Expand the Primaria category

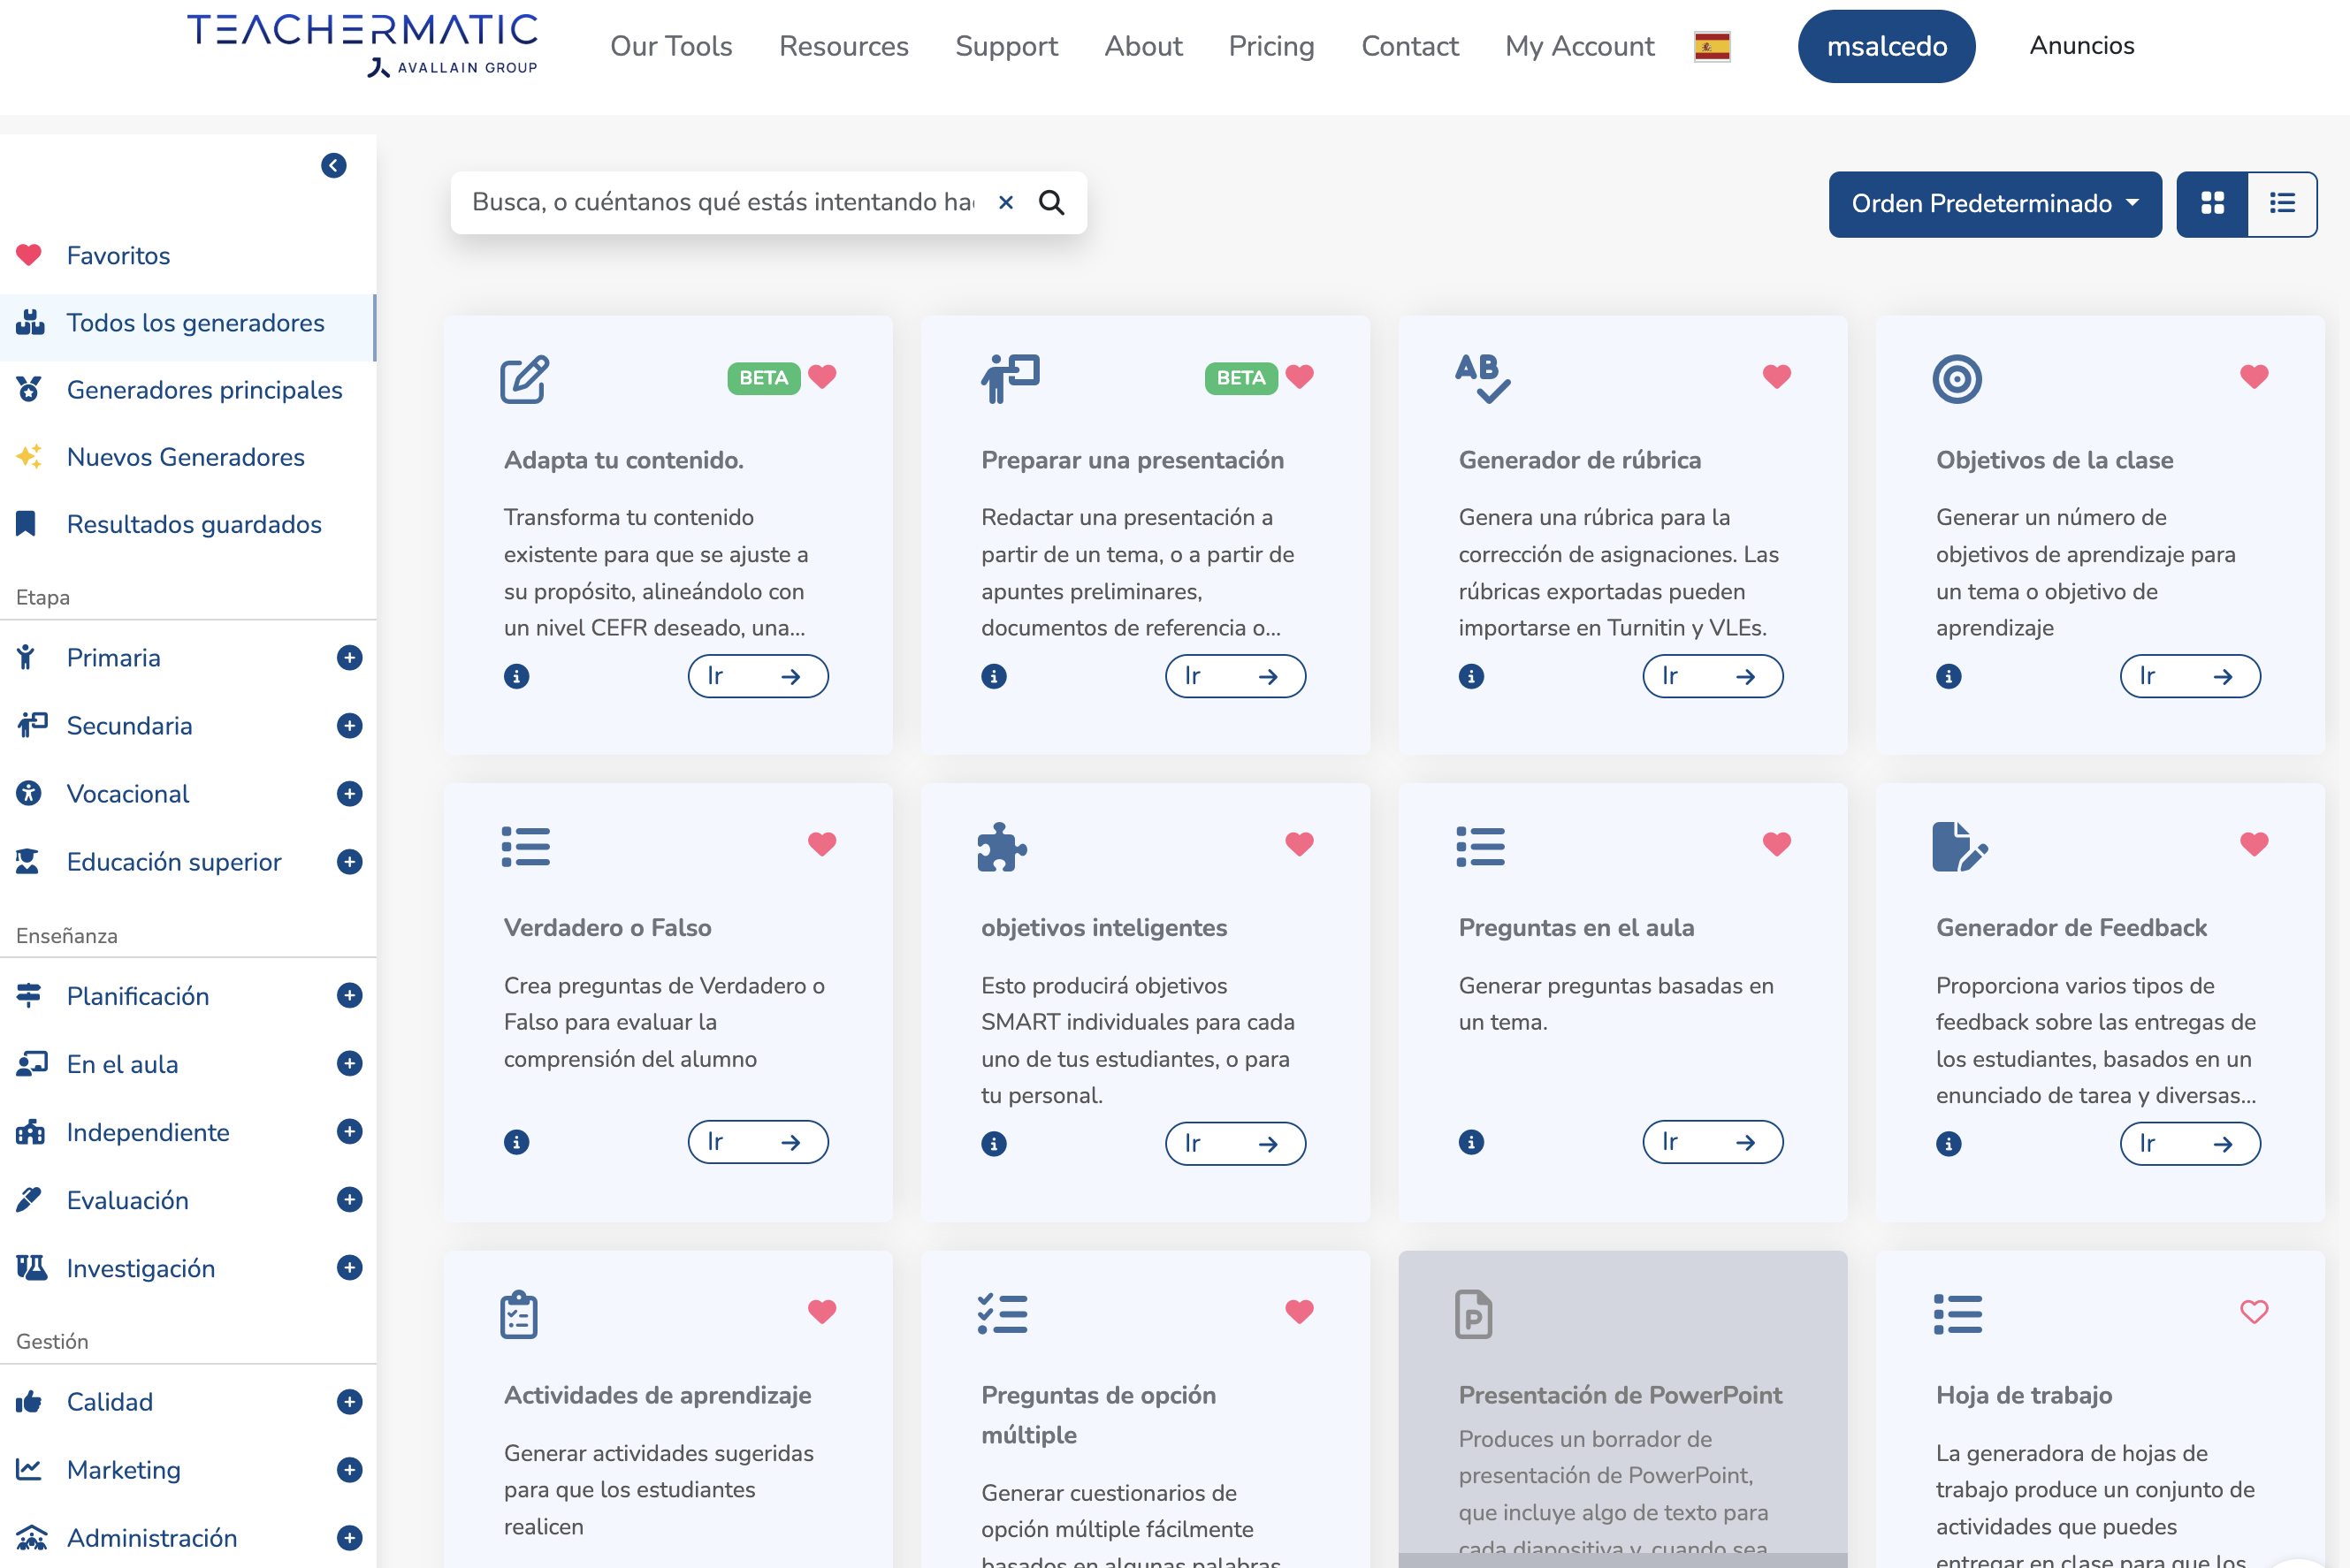pyautogui.click(x=349, y=657)
